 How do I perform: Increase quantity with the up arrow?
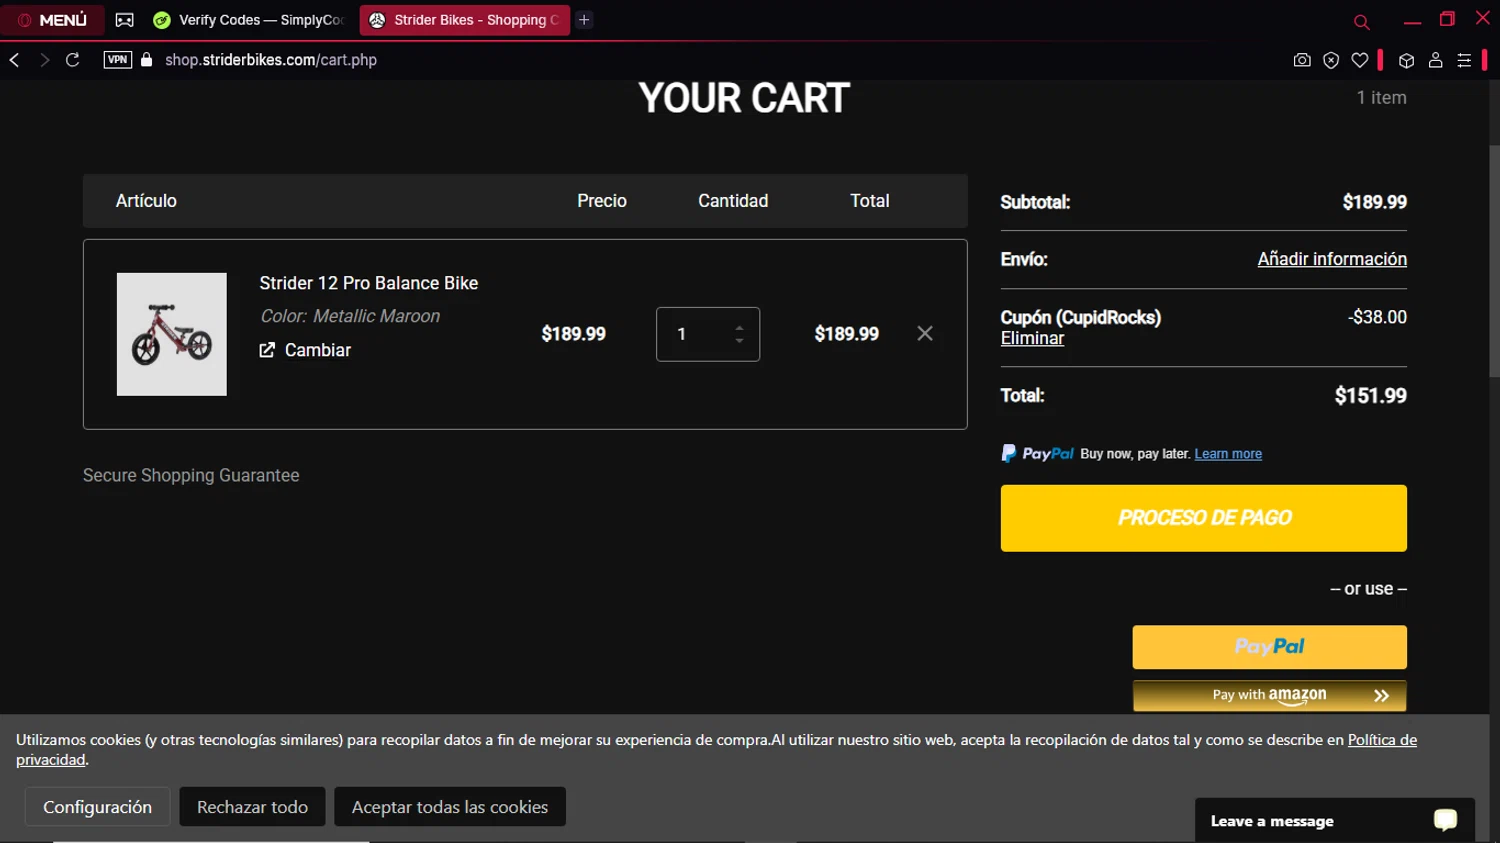coord(739,327)
